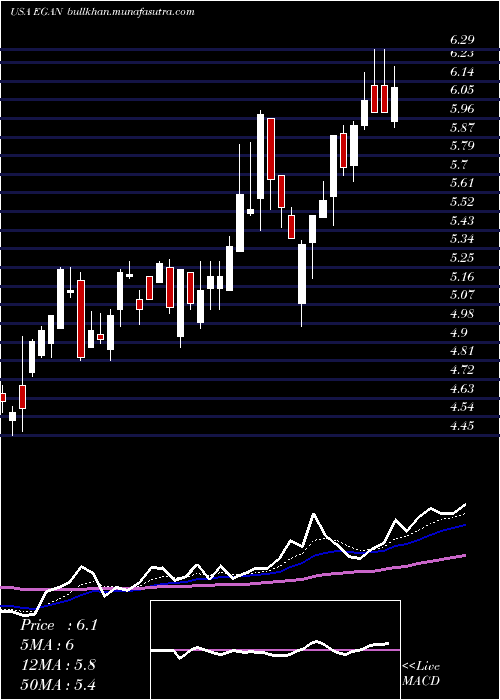Click the '<<Live MACD' label
Screen dimensions: 500x700
tap(421, 674)
